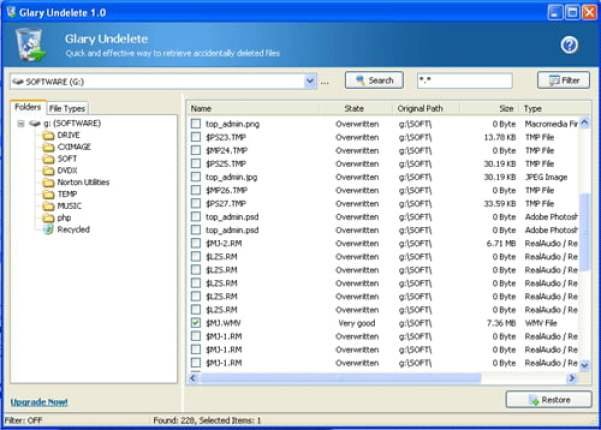Select the MUSIC tree folder label
The height and width of the screenshot is (430, 601).
(69, 206)
